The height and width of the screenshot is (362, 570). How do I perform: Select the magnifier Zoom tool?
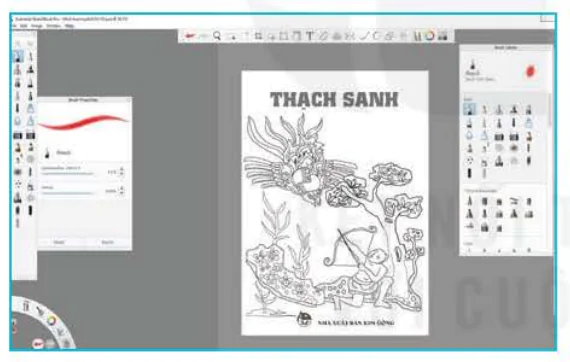coord(217,36)
